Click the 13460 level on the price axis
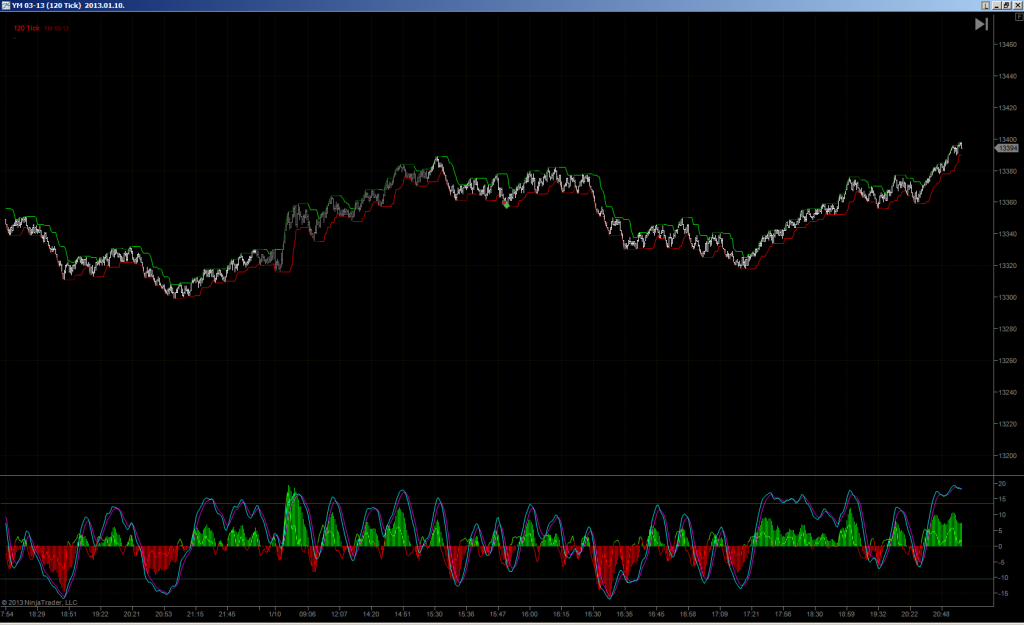Image resolution: width=1024 pixels, height=625 pixels. (1008, 44)
